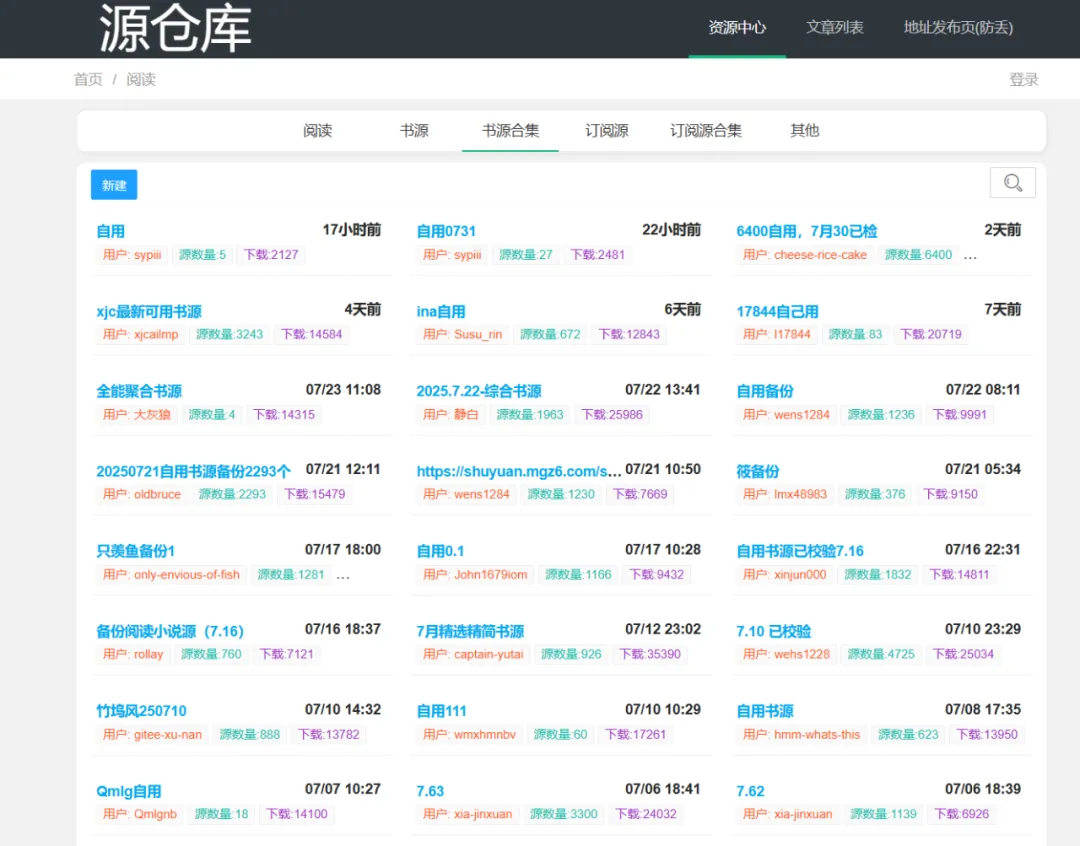Click the 新建 button to create new entry

click(113, 184)
